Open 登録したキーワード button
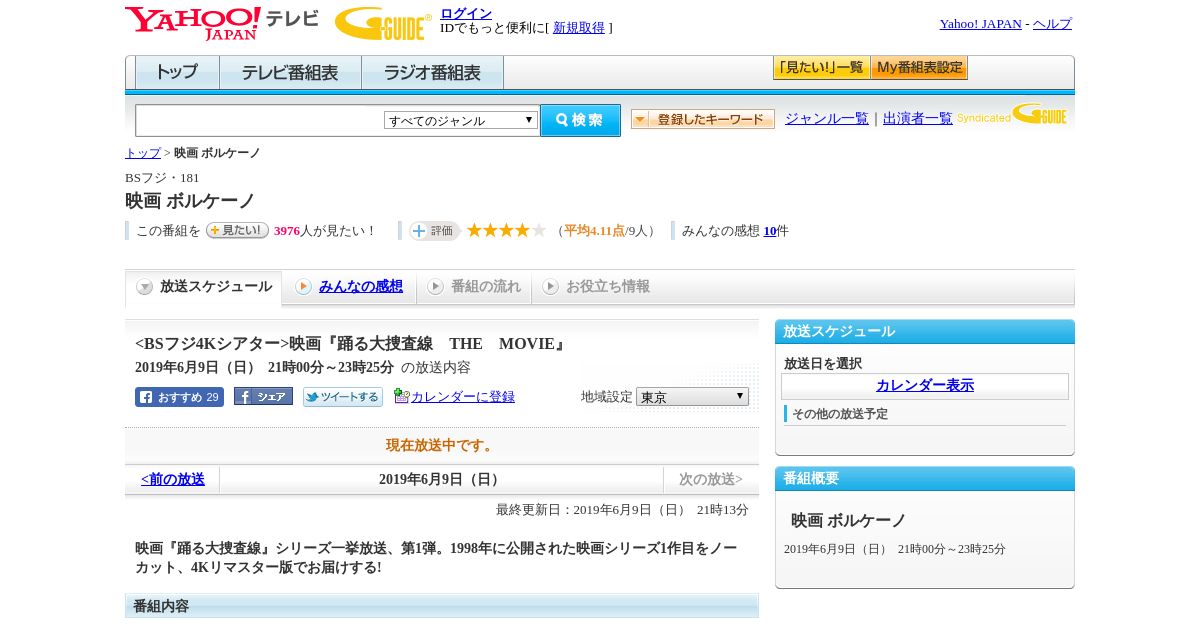Image resolution: width=1200 pixels, height=630 pixels. 703,119
